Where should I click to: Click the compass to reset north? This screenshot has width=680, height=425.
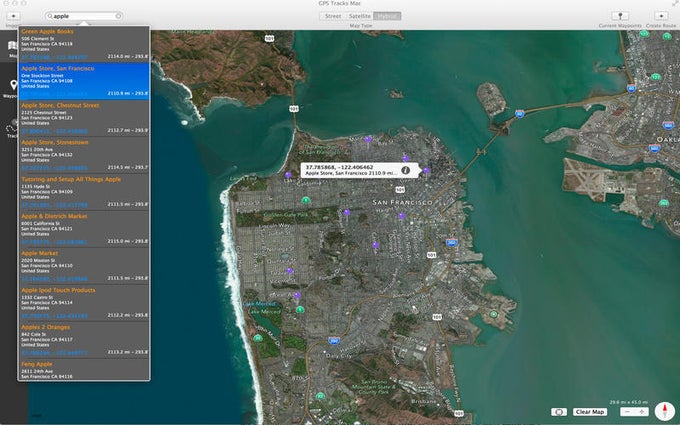click(x=664, y=411)
